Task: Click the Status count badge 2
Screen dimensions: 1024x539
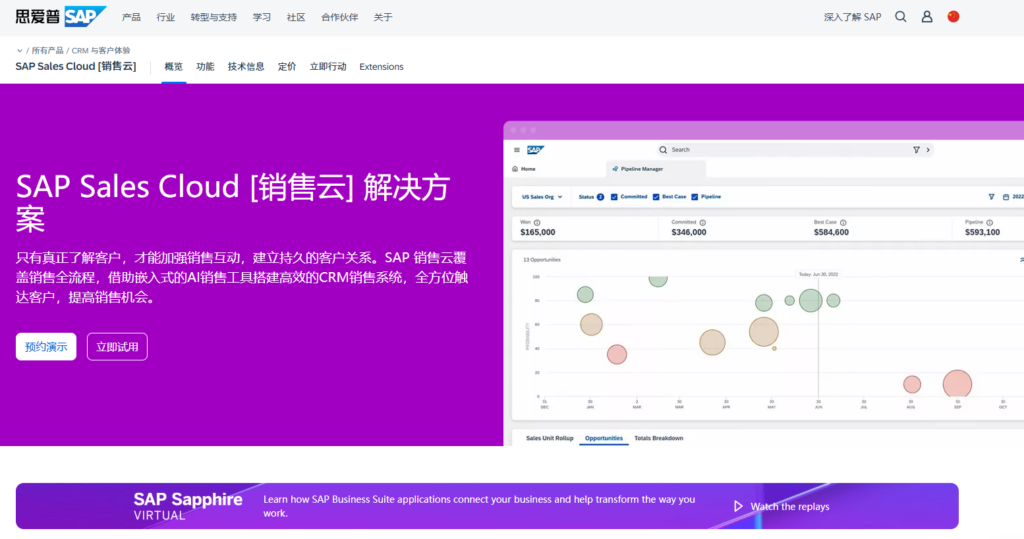Action: (x=600, y=197)
